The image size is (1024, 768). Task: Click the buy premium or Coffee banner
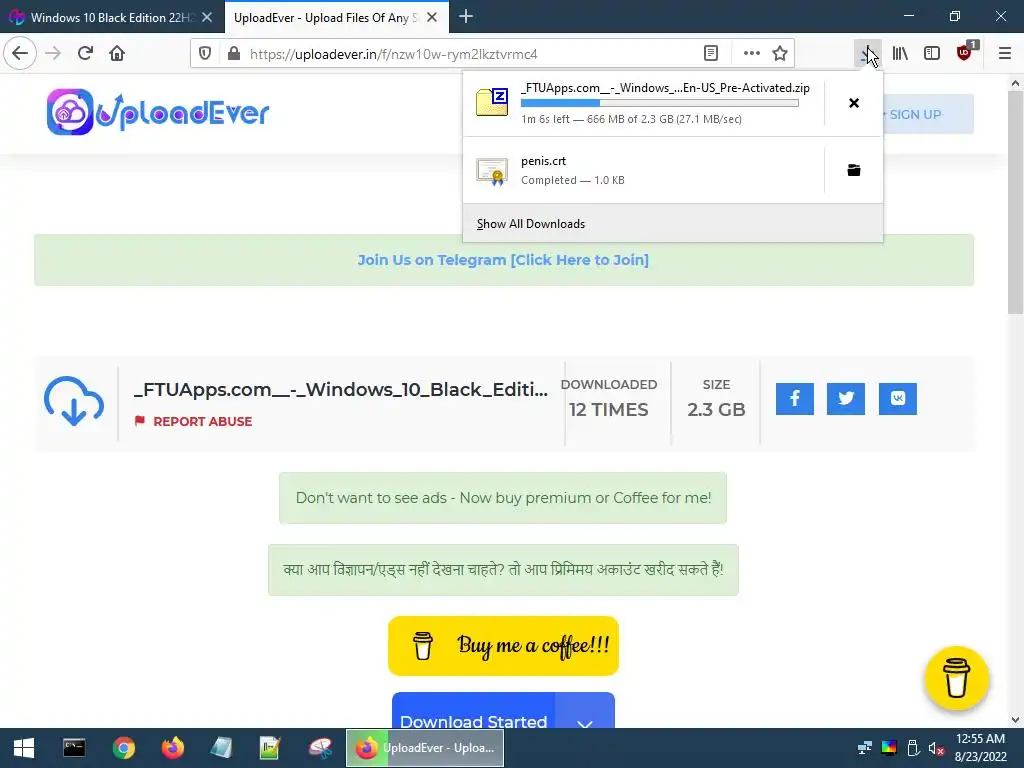(503, 498)
